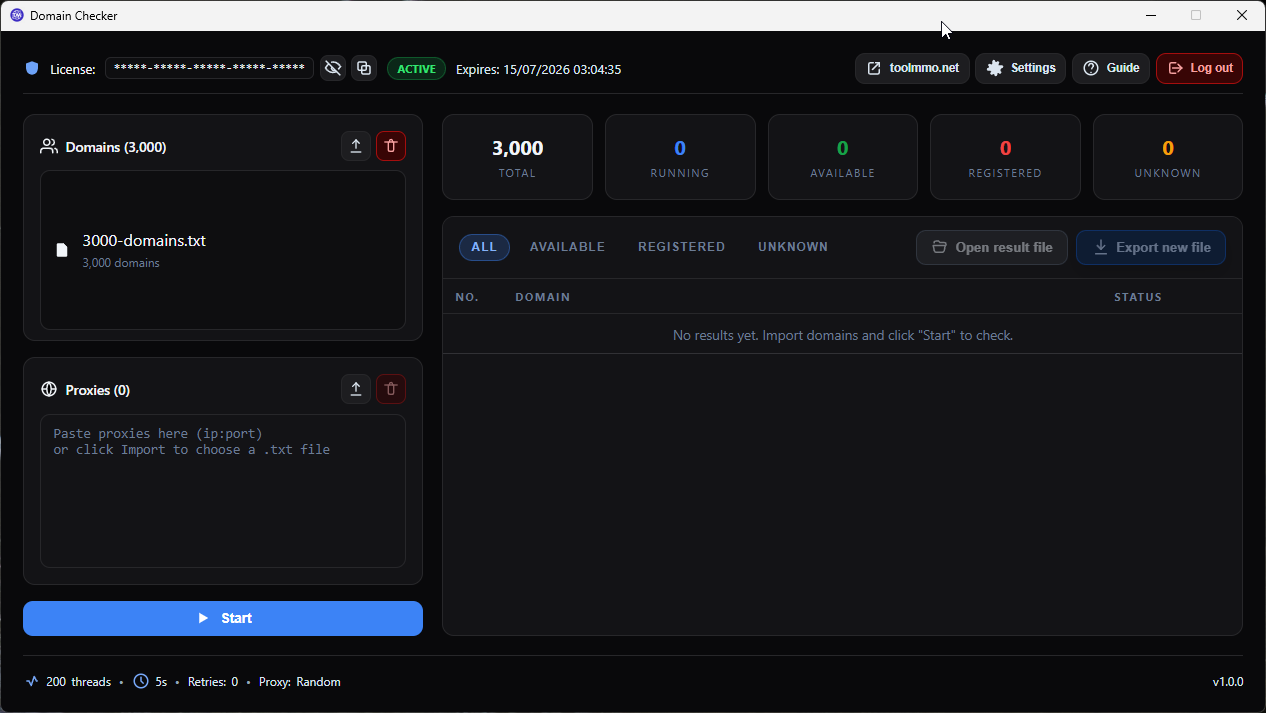Close the Domain Checker window
This screenshot has width=1266, height=713.
pos(1242,15)
